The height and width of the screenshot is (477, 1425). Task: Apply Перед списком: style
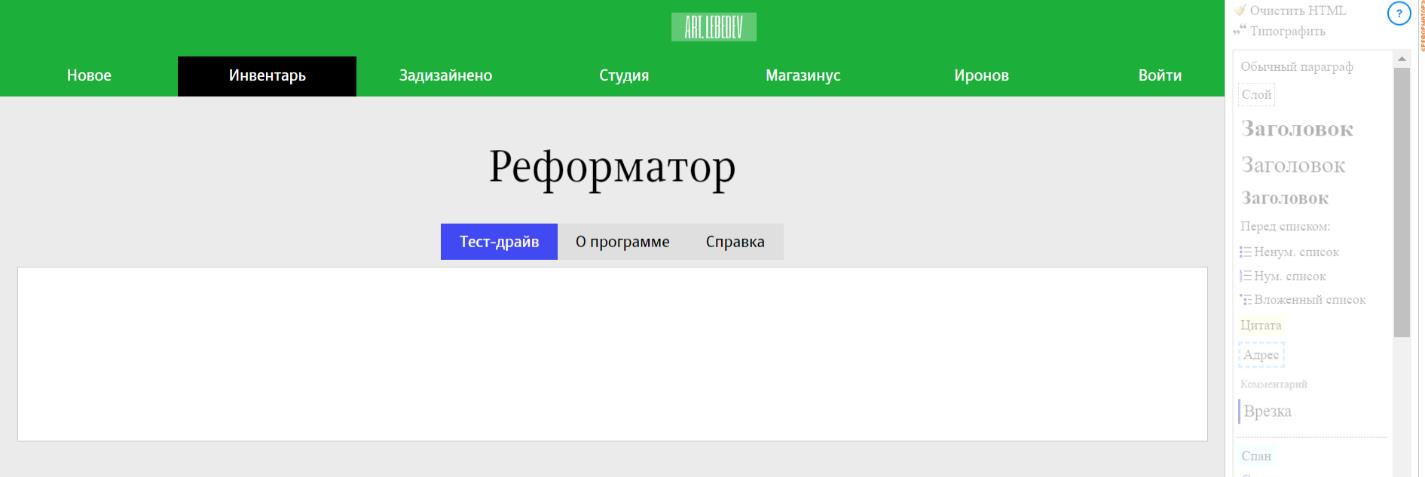[x=1285, y=226]
